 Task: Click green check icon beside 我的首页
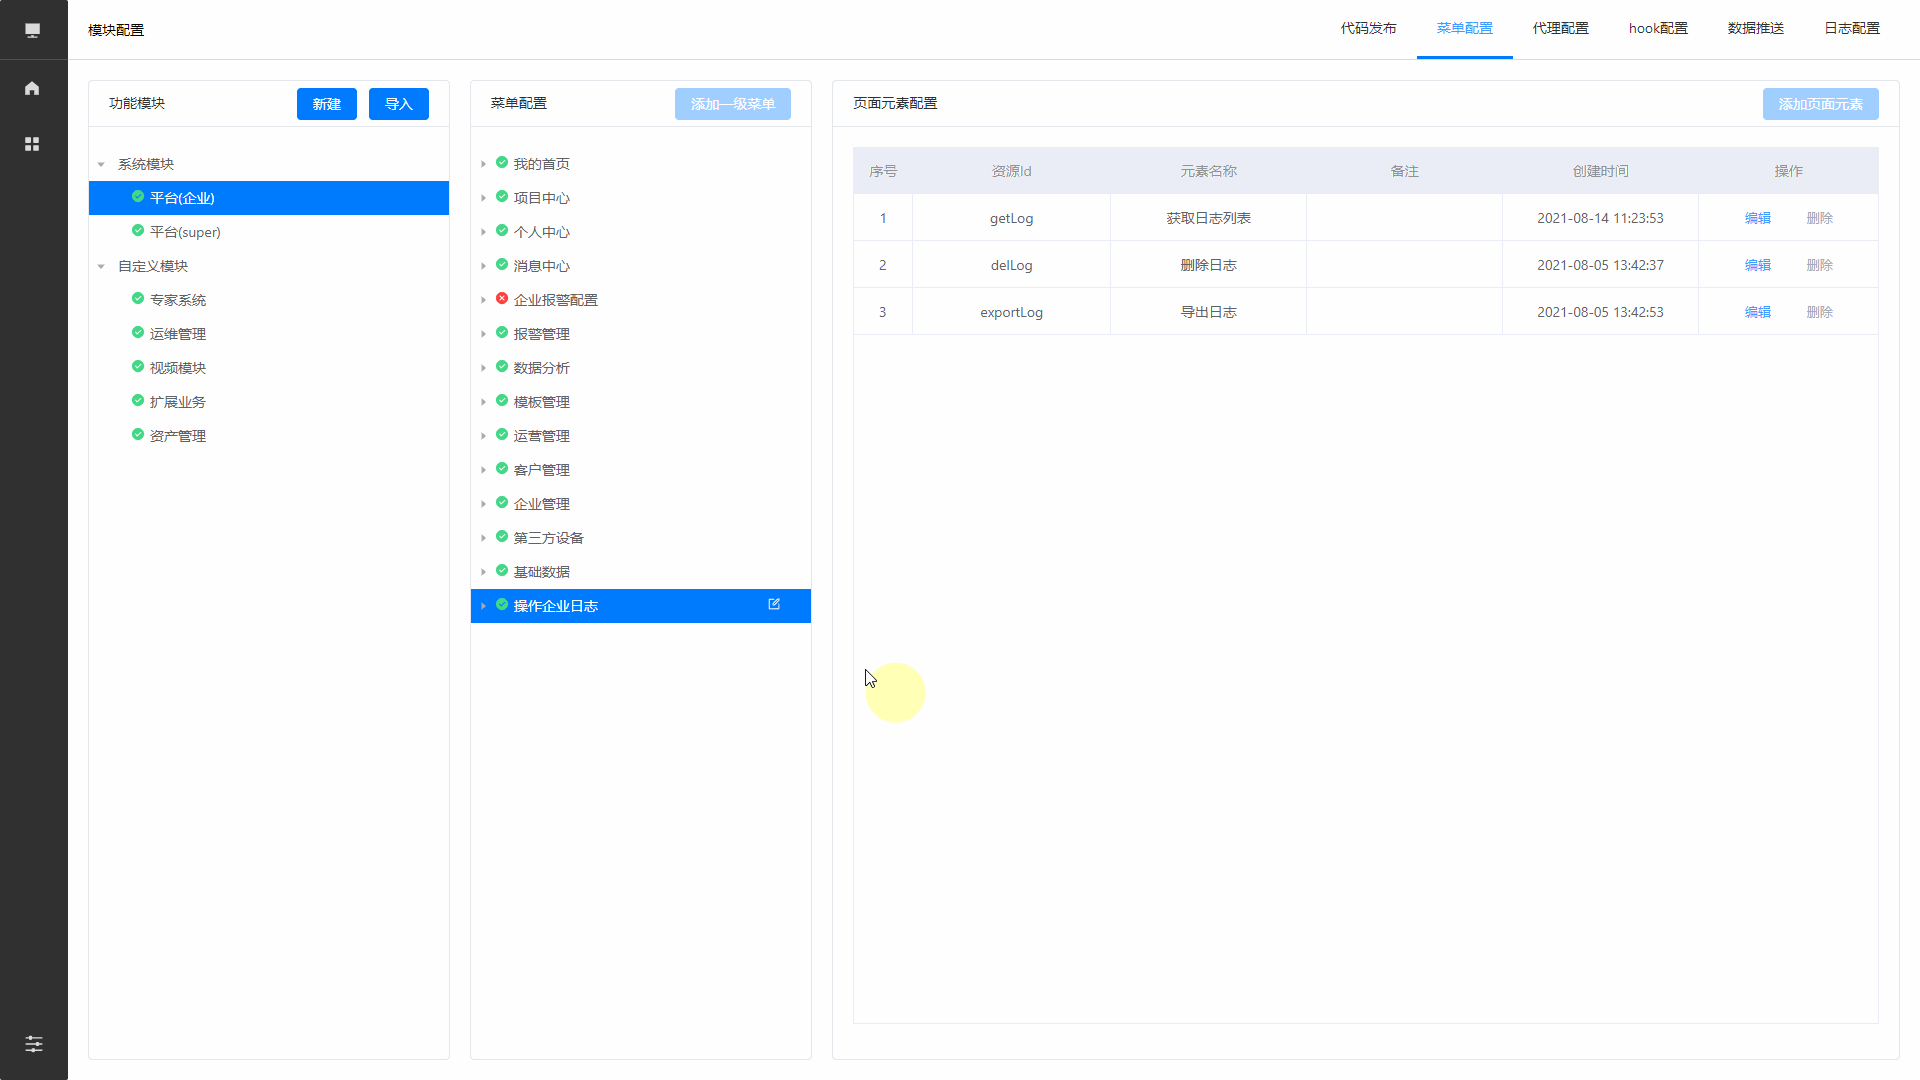(502, 163)
